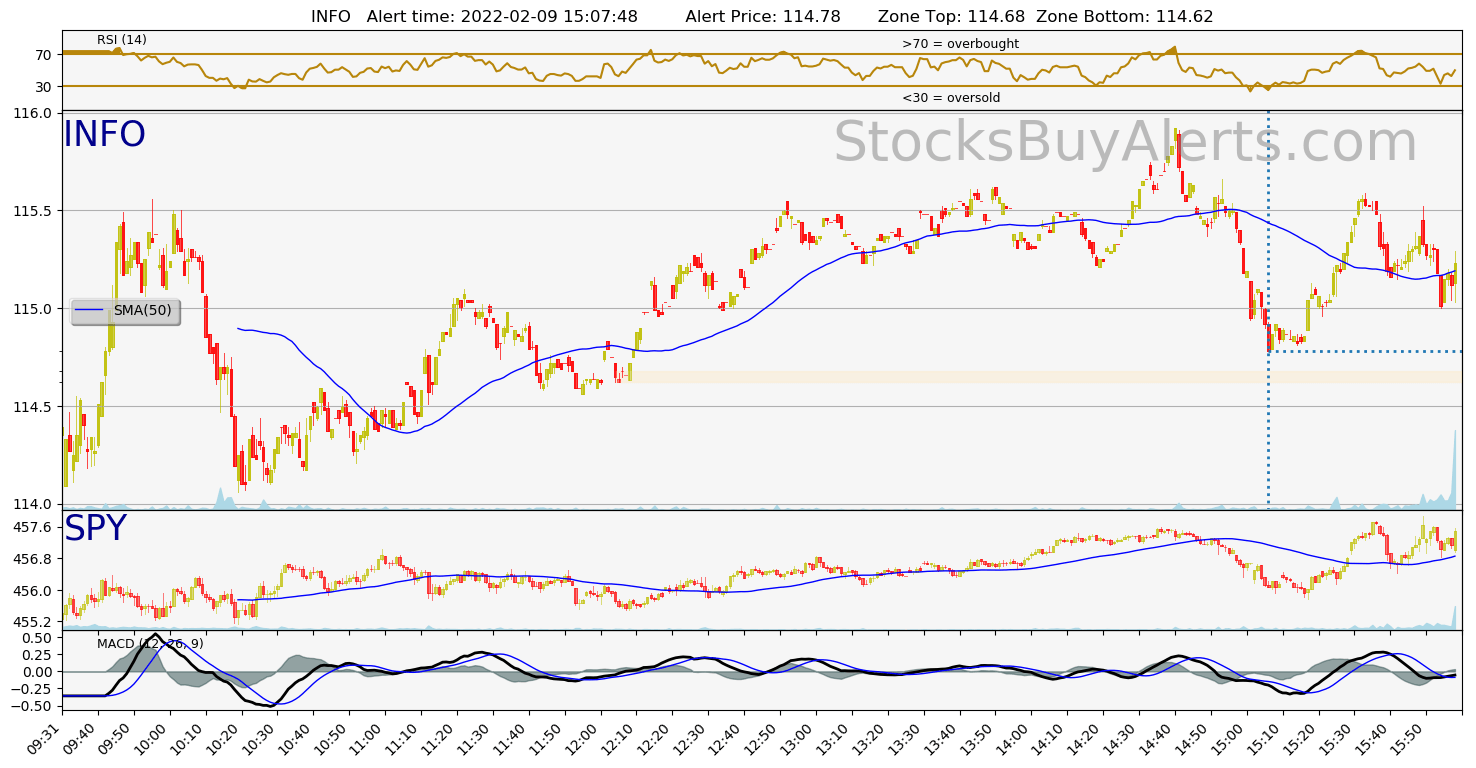Viewport: 1476px width, 768px height.
Task: Click the 'Alert Price: 114.78' title text
Action: click(763, 16)
